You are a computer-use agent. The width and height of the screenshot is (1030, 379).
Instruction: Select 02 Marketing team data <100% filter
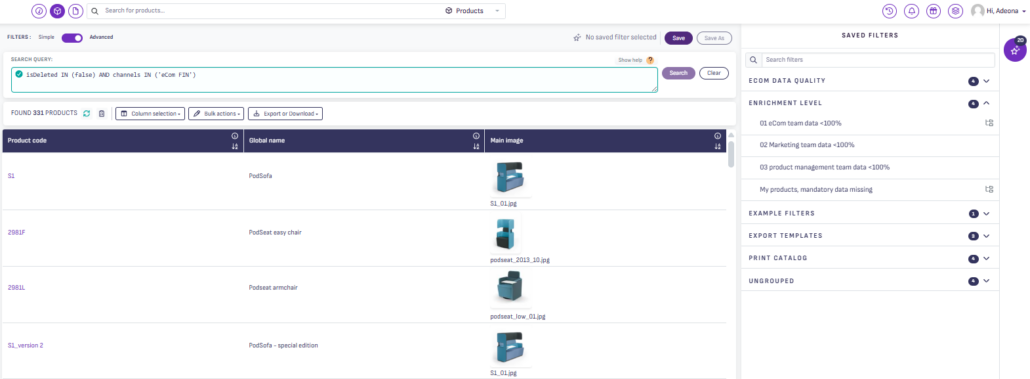807,145
